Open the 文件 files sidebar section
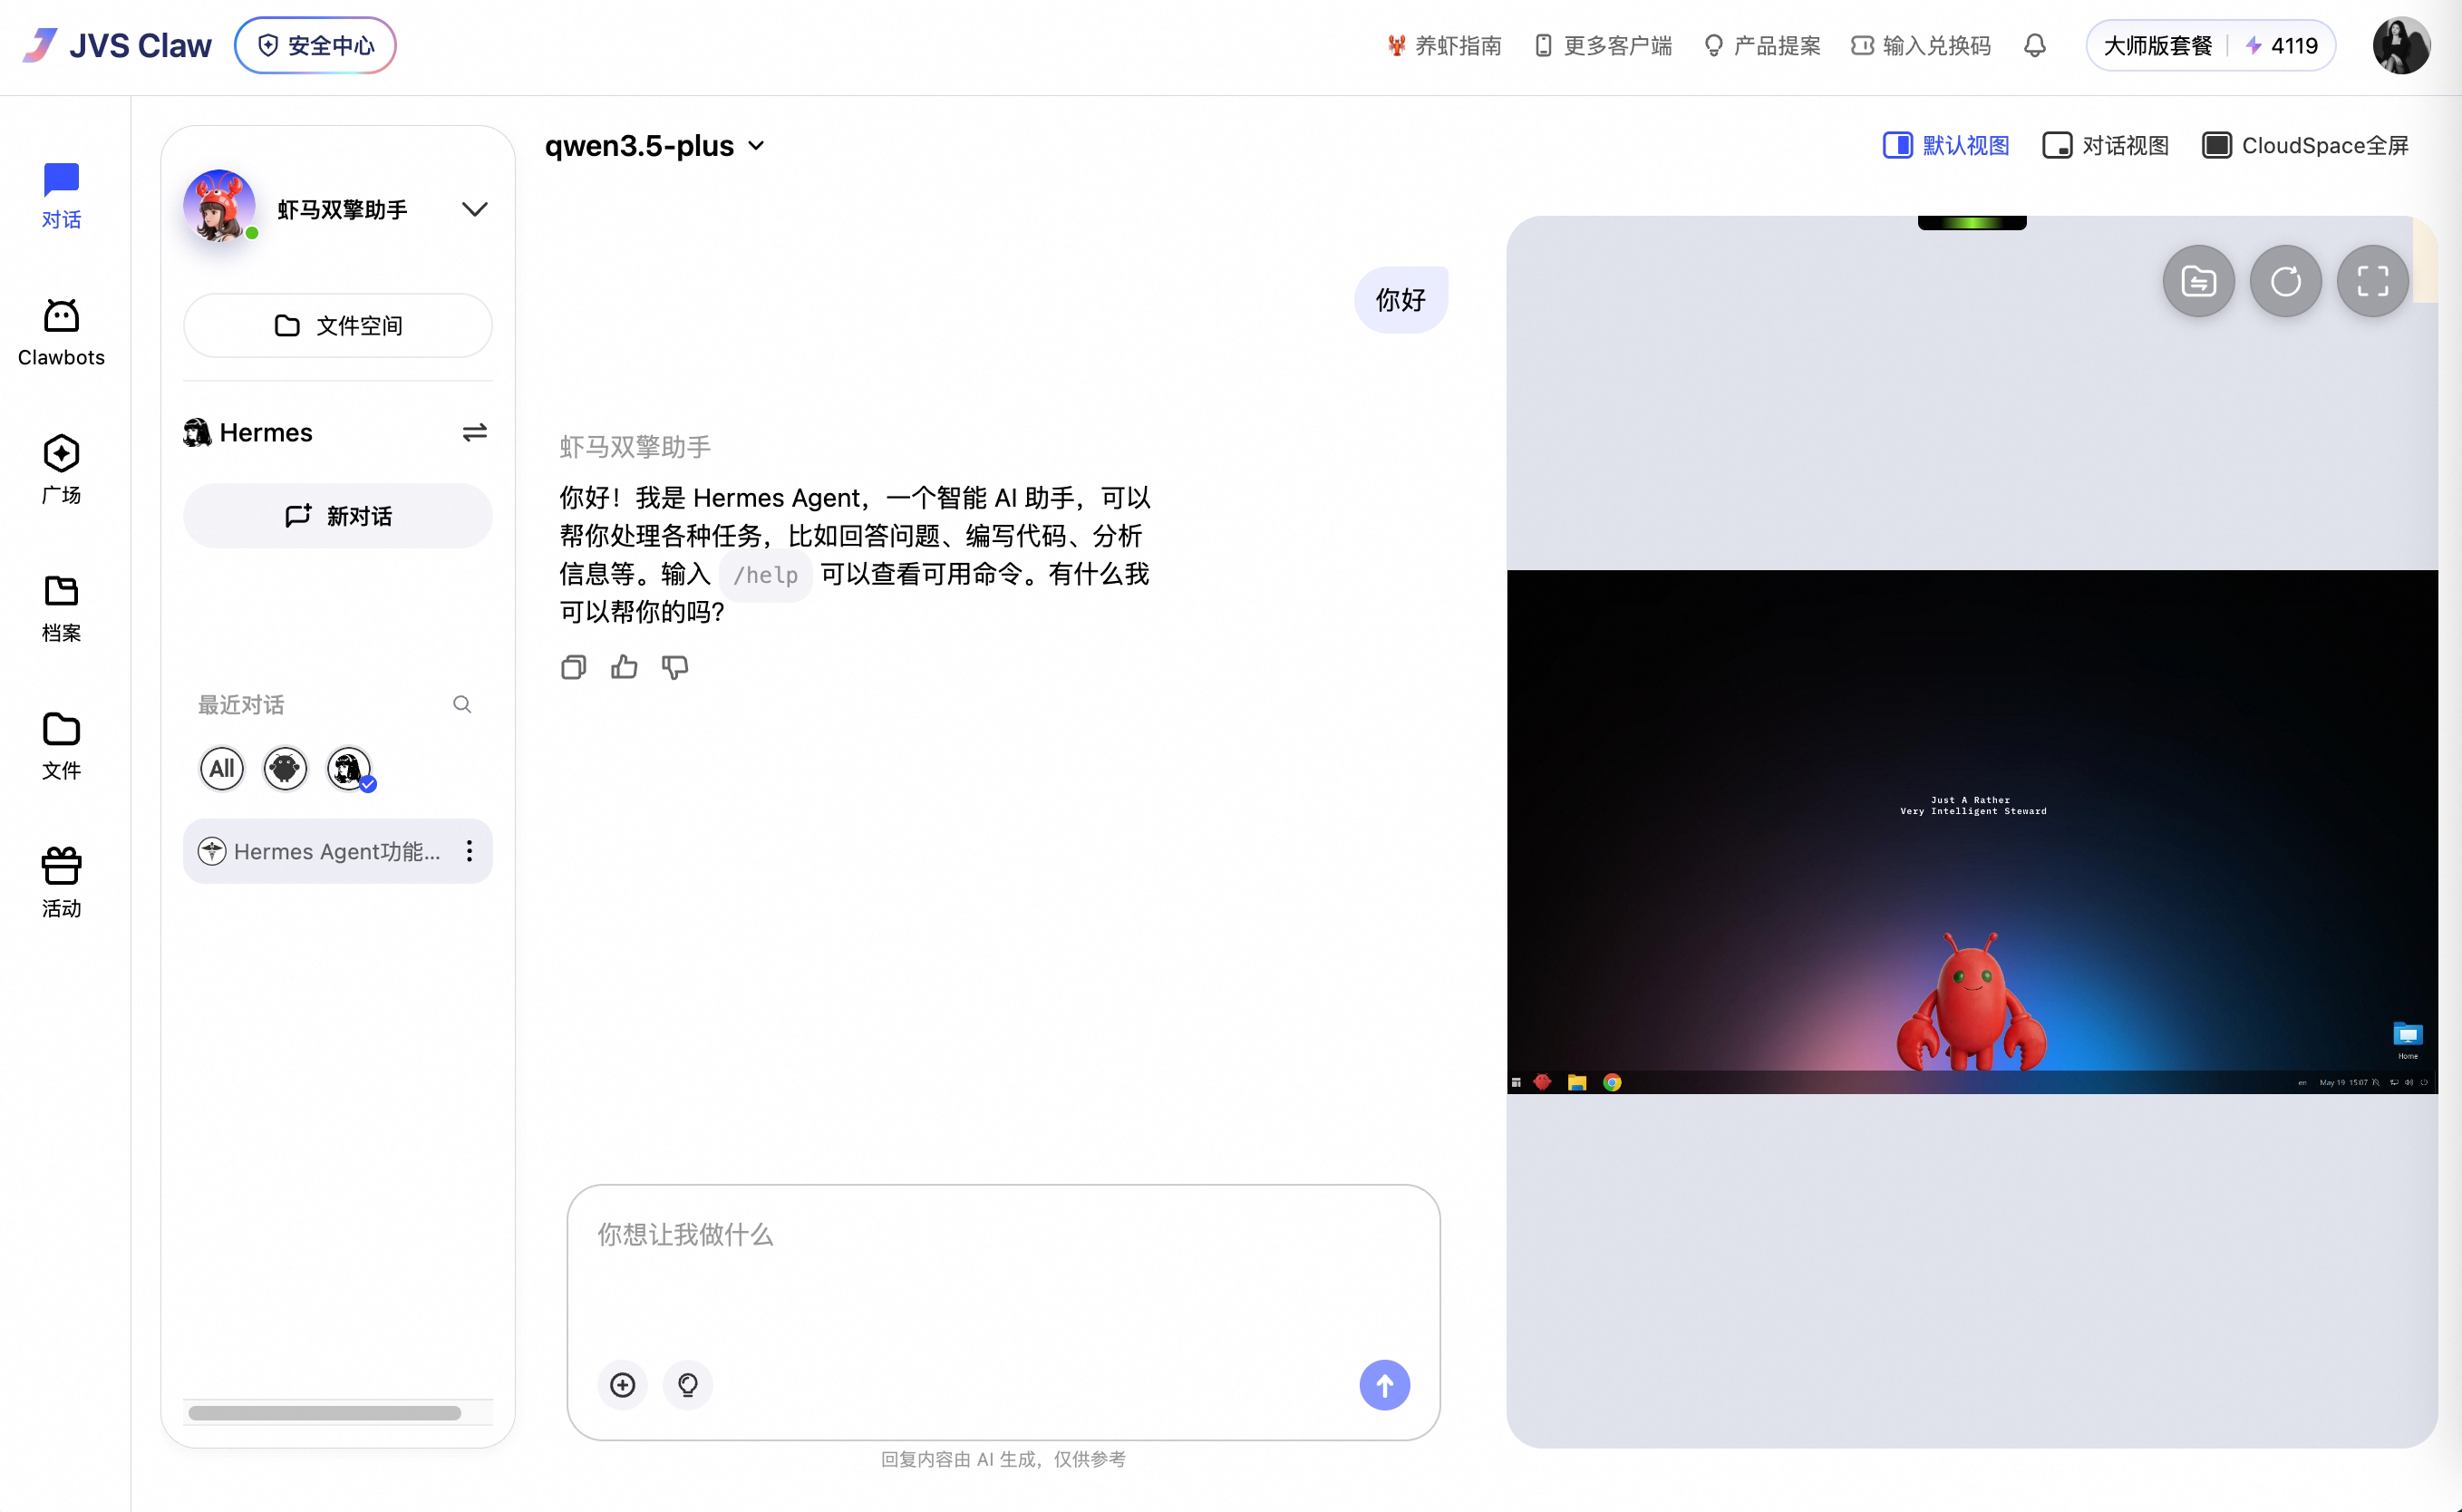Image resolution: width=2462 pixels, height=1512 pixels. click(61, 747)
